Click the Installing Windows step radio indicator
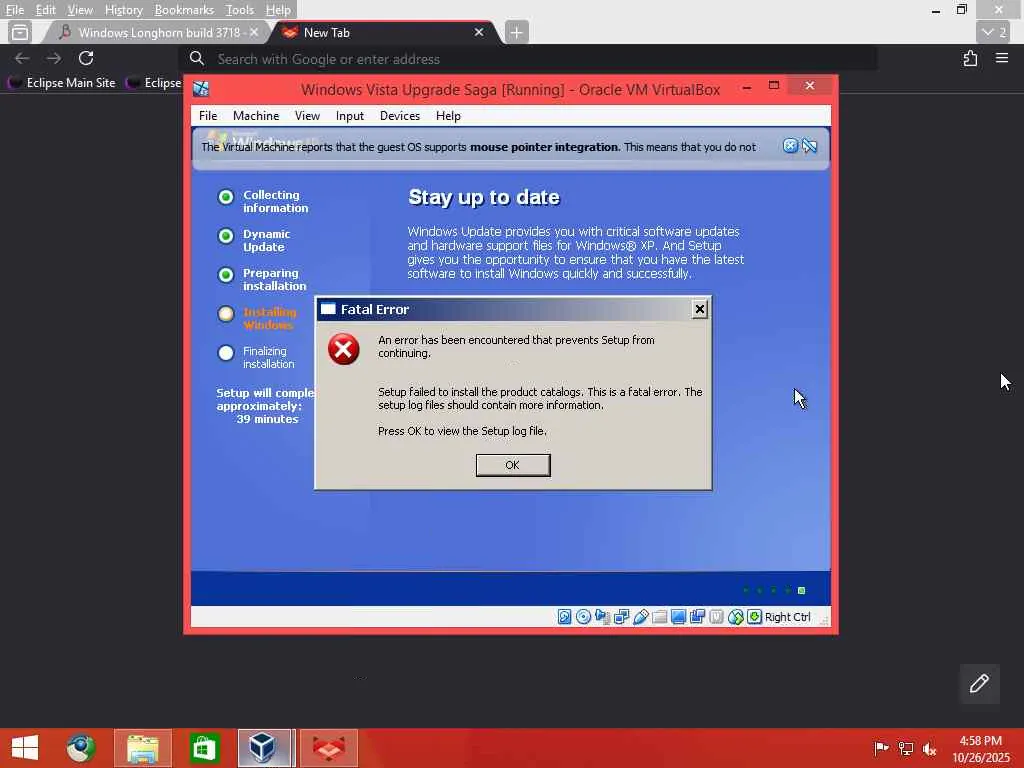The width and height of the screenshot is (1024, 768). [226, 314]
